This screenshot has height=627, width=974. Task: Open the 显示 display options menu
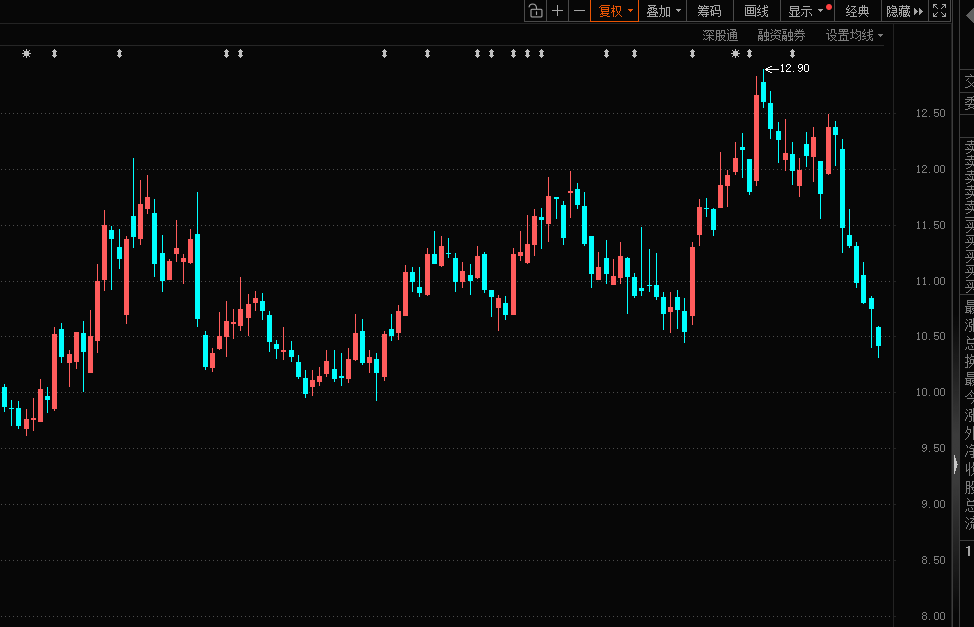point(804,11)
